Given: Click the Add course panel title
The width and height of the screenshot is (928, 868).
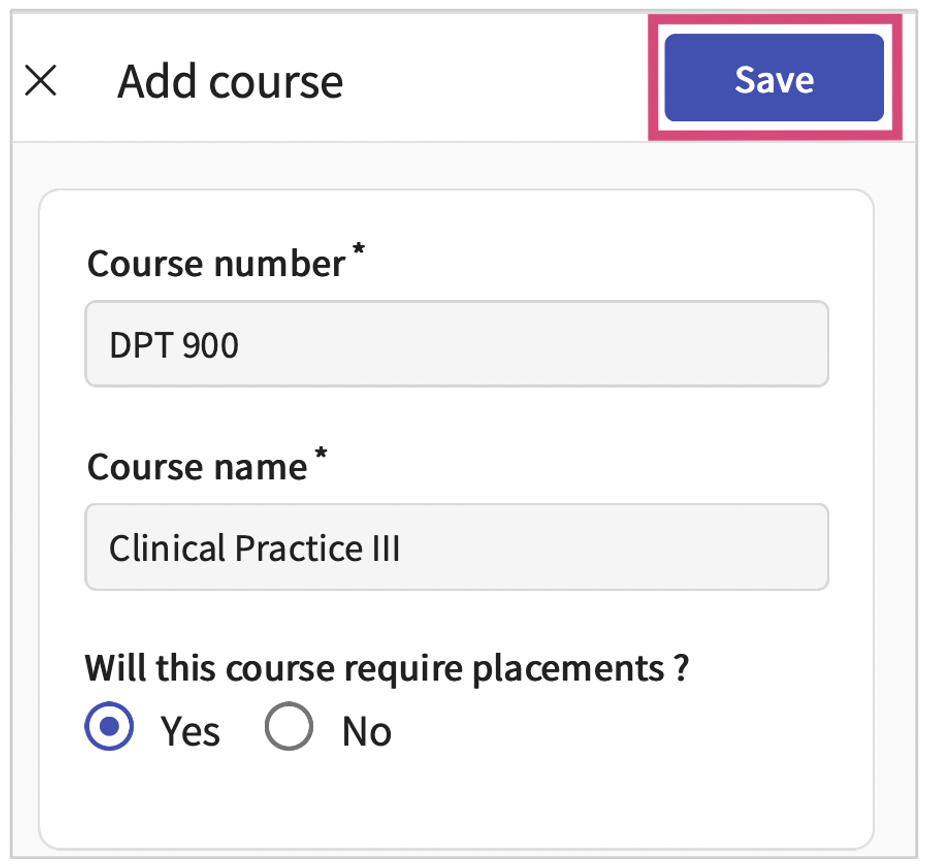Looking at the screenshot, I should point(230,81).
